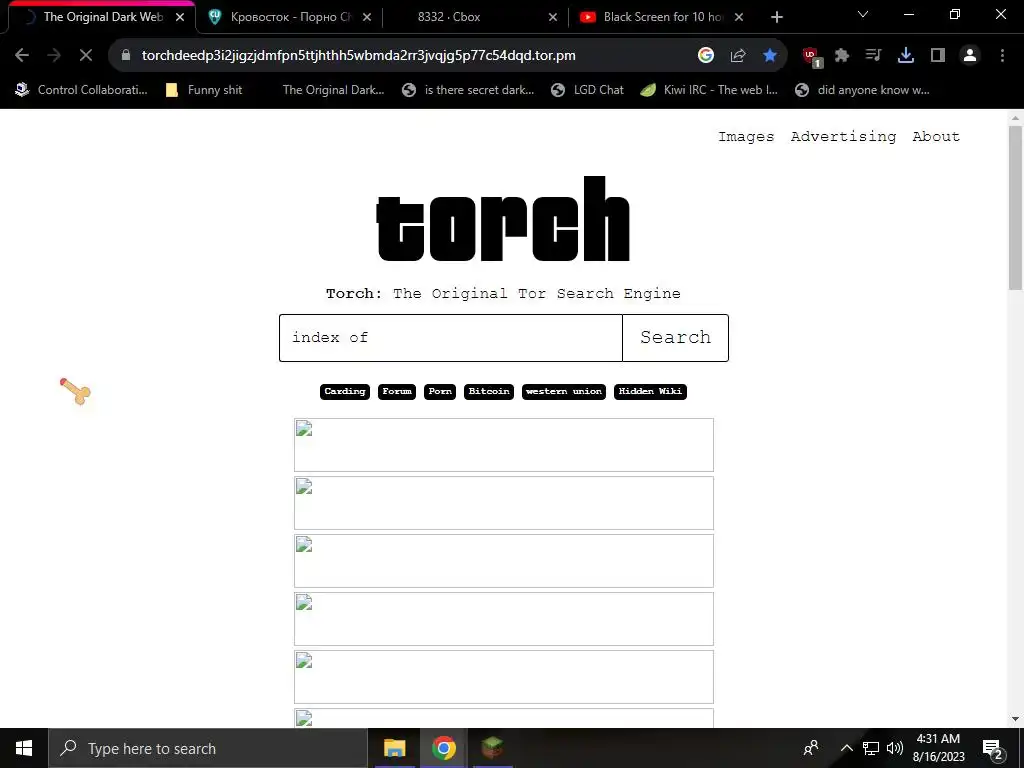Image resolution: width=1024 pixels, height=768 pixels.
Task: Open Minecraft icon in the taskbar
Action: point(492,748)
